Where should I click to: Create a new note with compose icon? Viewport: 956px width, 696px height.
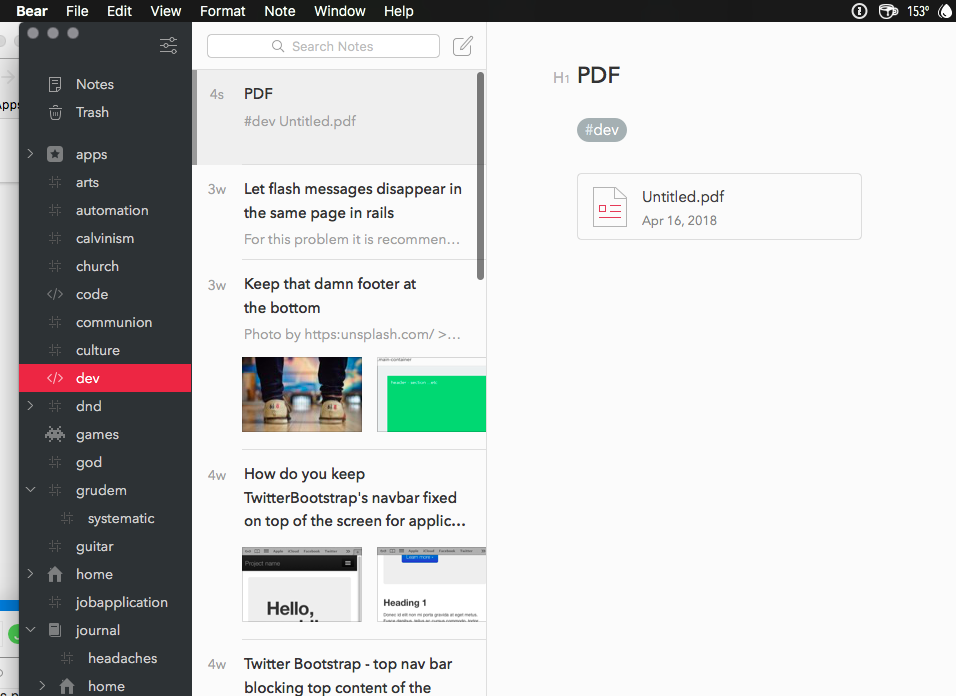point(463,46)
